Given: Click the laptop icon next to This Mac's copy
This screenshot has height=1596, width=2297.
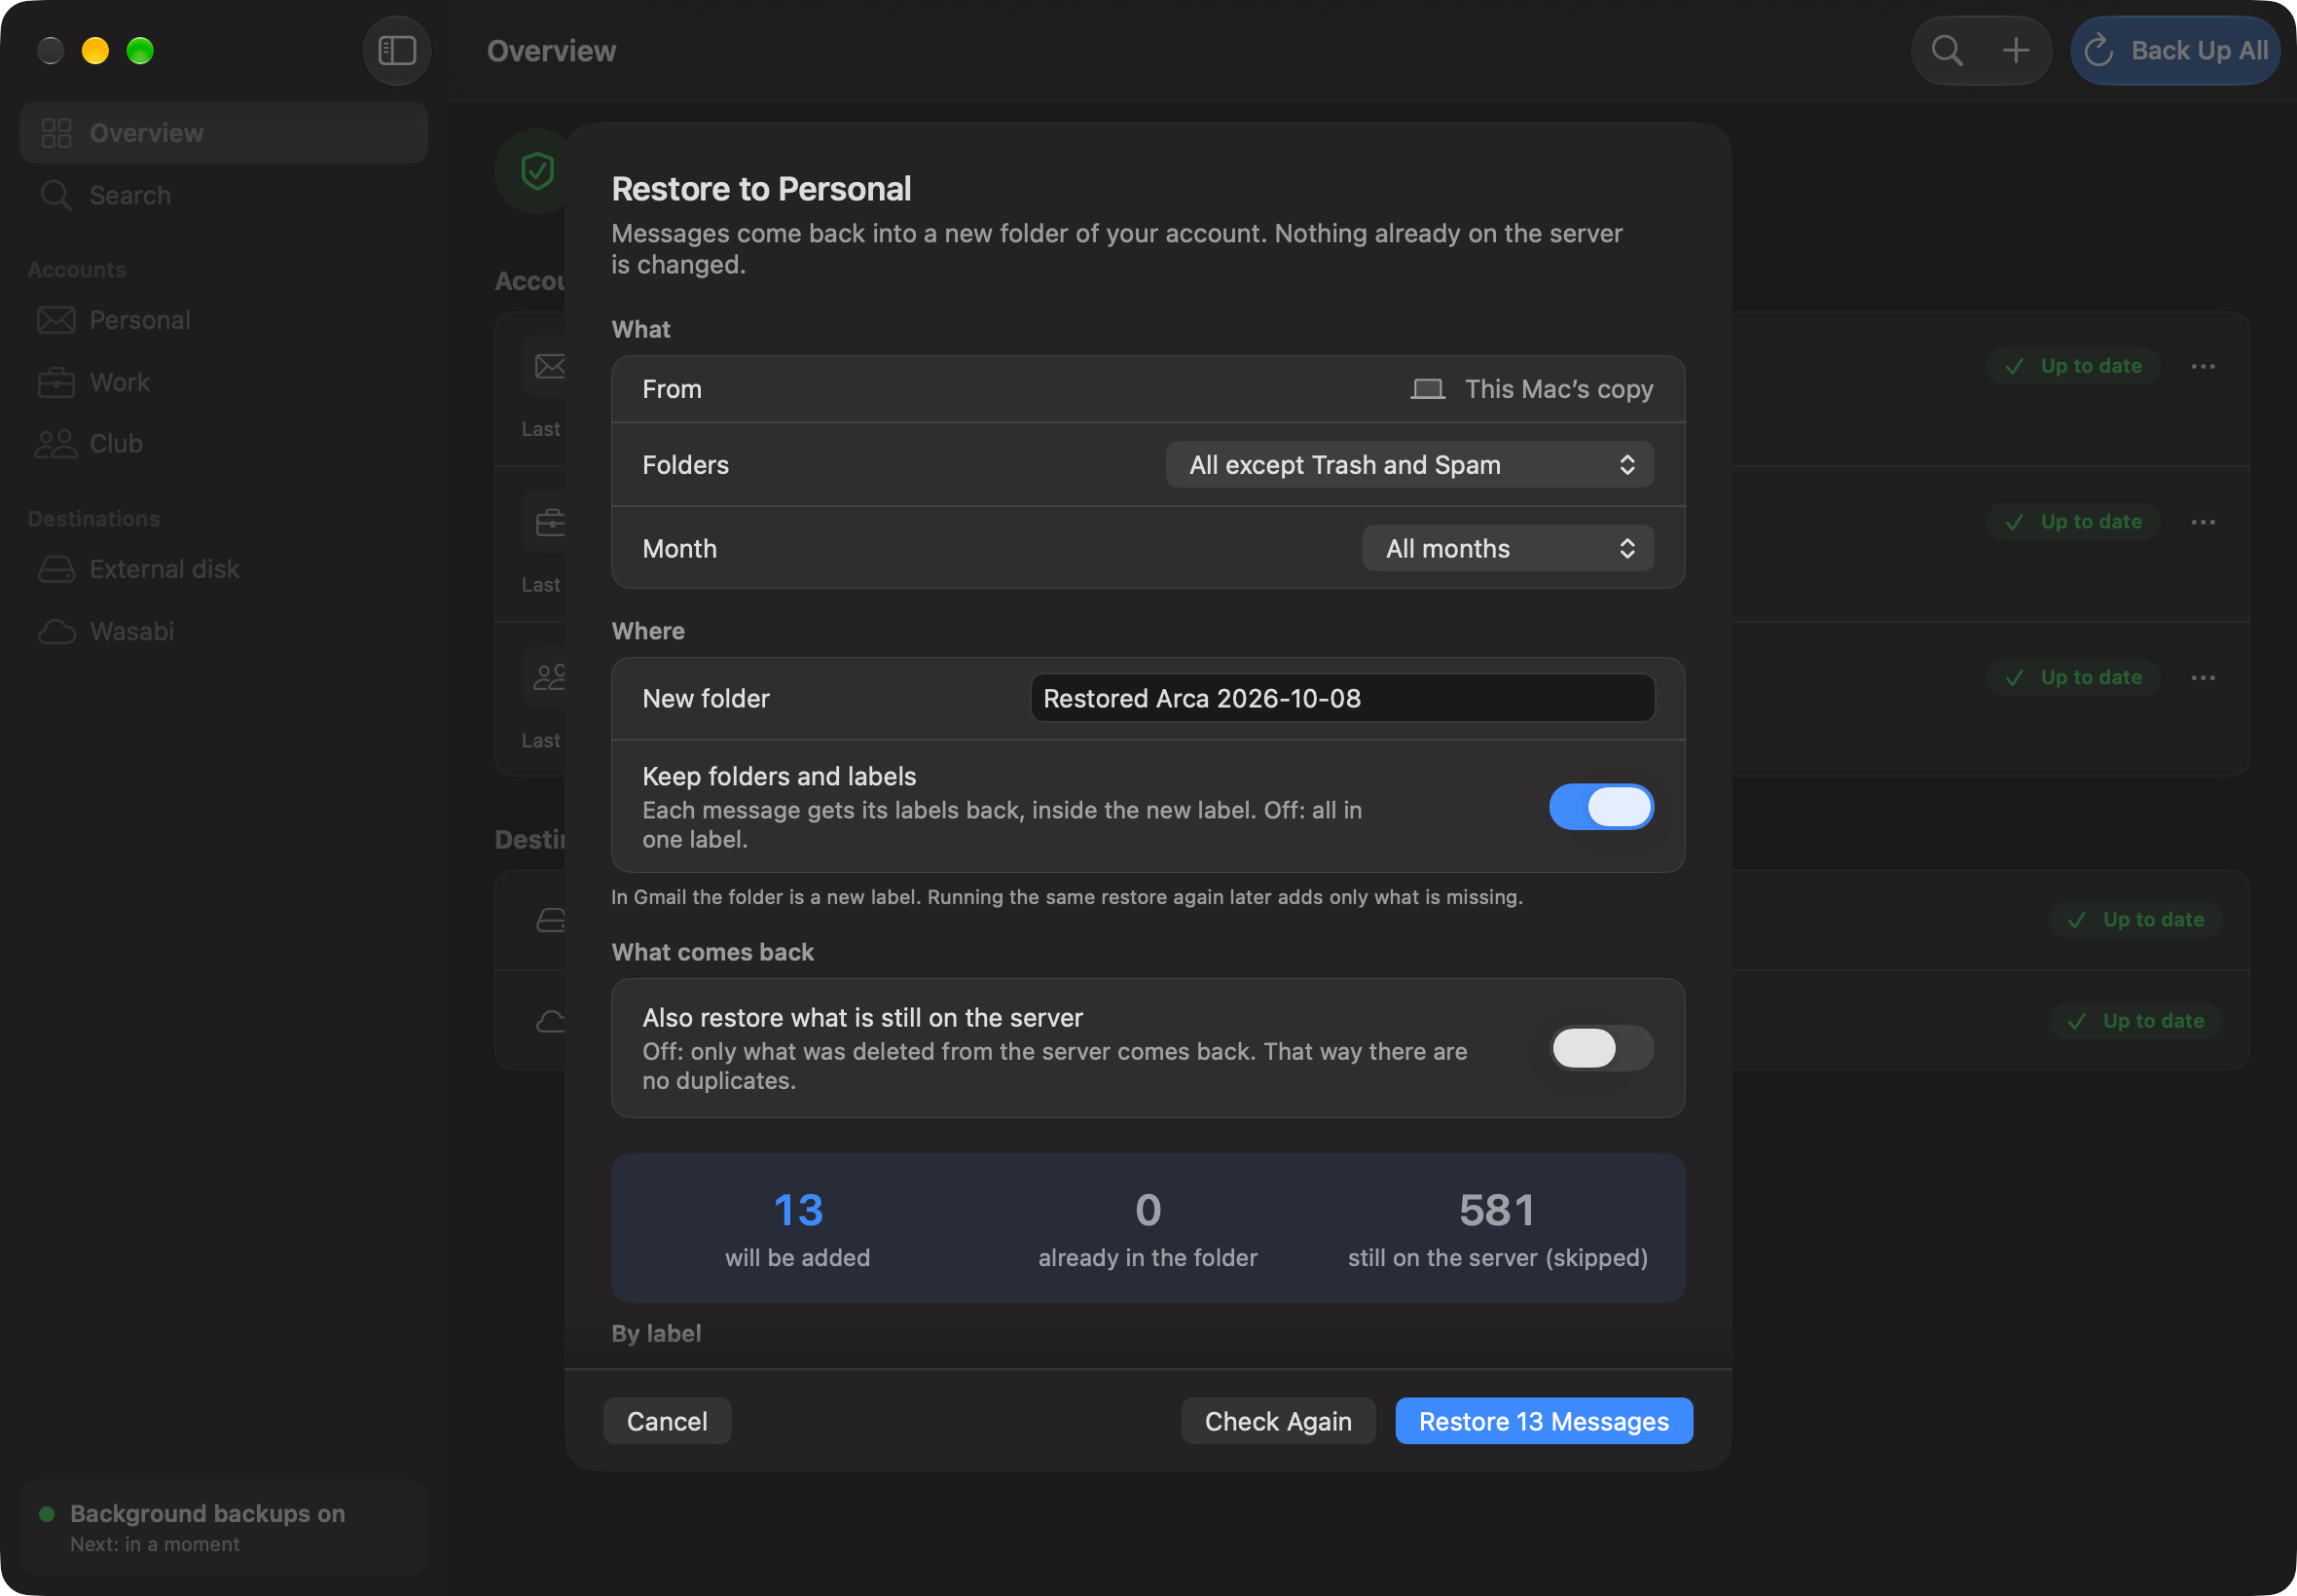Looking at the screenshot, I should coord(1427,389).
